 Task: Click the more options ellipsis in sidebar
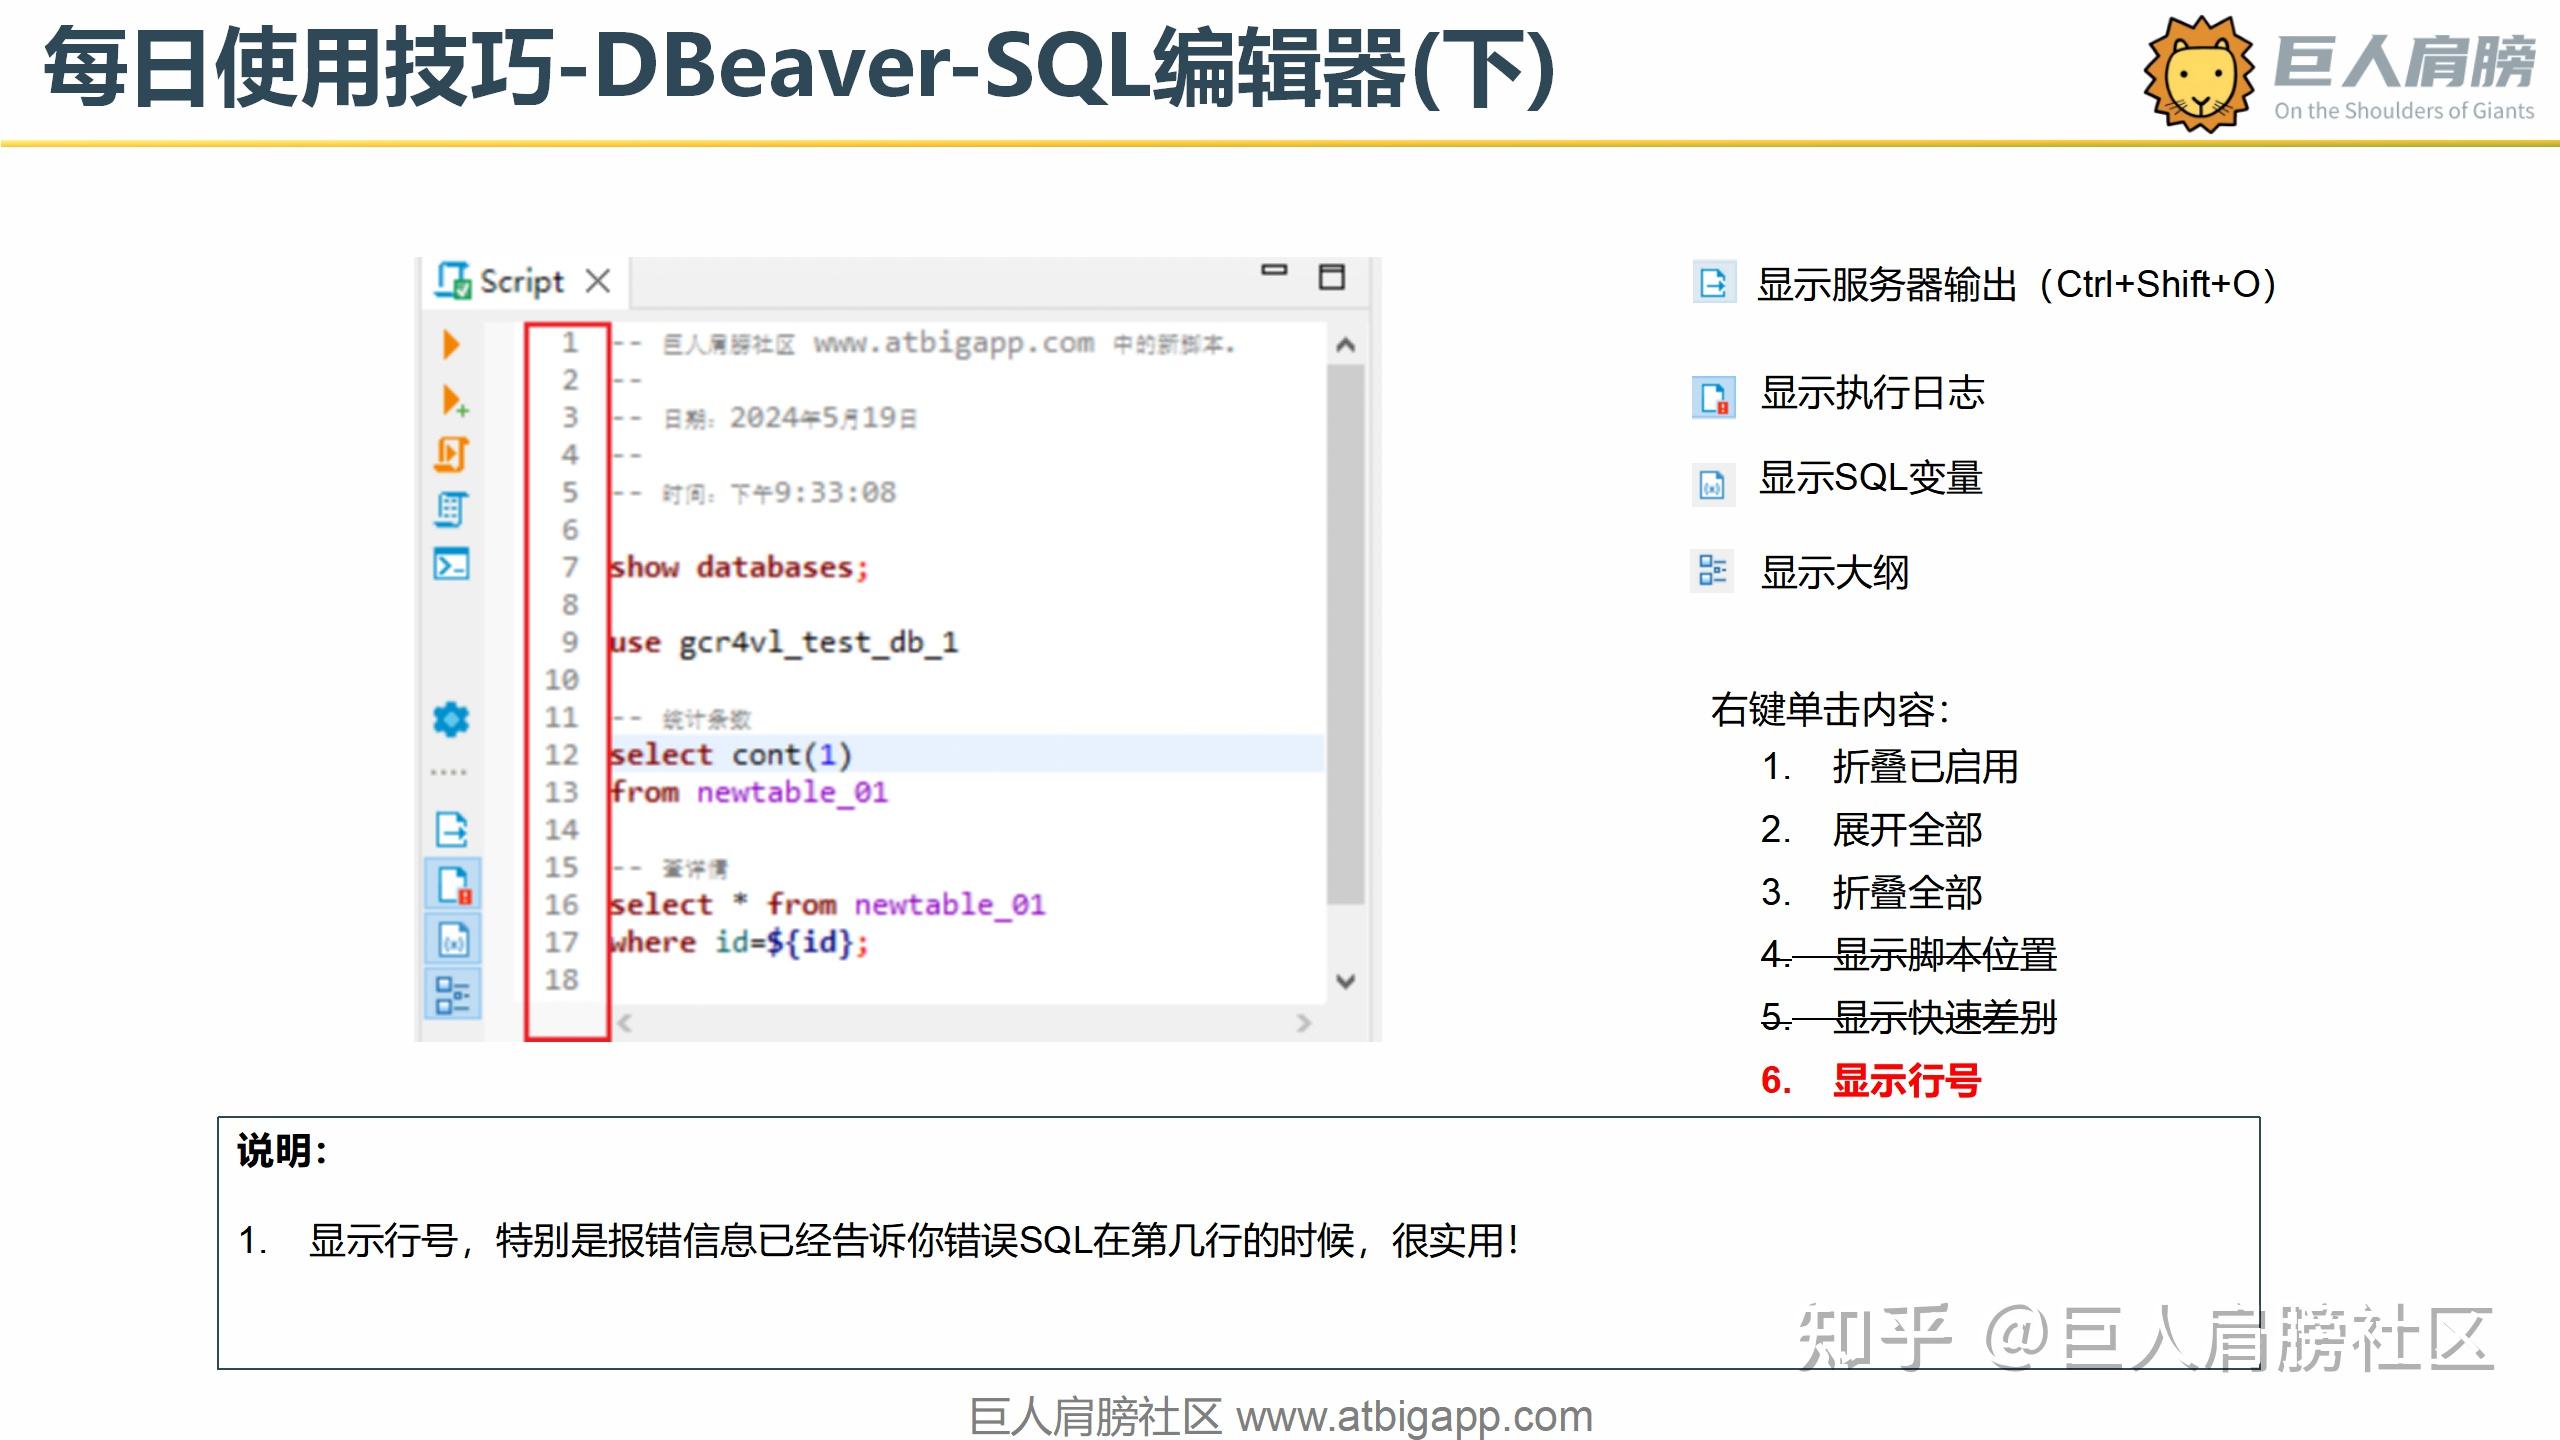pyautogui.click(x=450, y=770)
